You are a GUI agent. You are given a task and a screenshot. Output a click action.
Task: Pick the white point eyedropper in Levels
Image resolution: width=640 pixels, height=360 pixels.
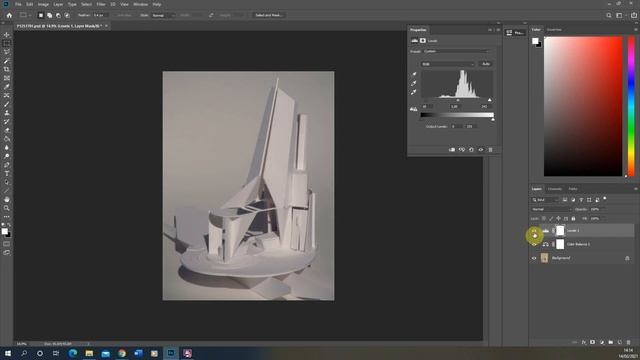(x=414, y=92)
